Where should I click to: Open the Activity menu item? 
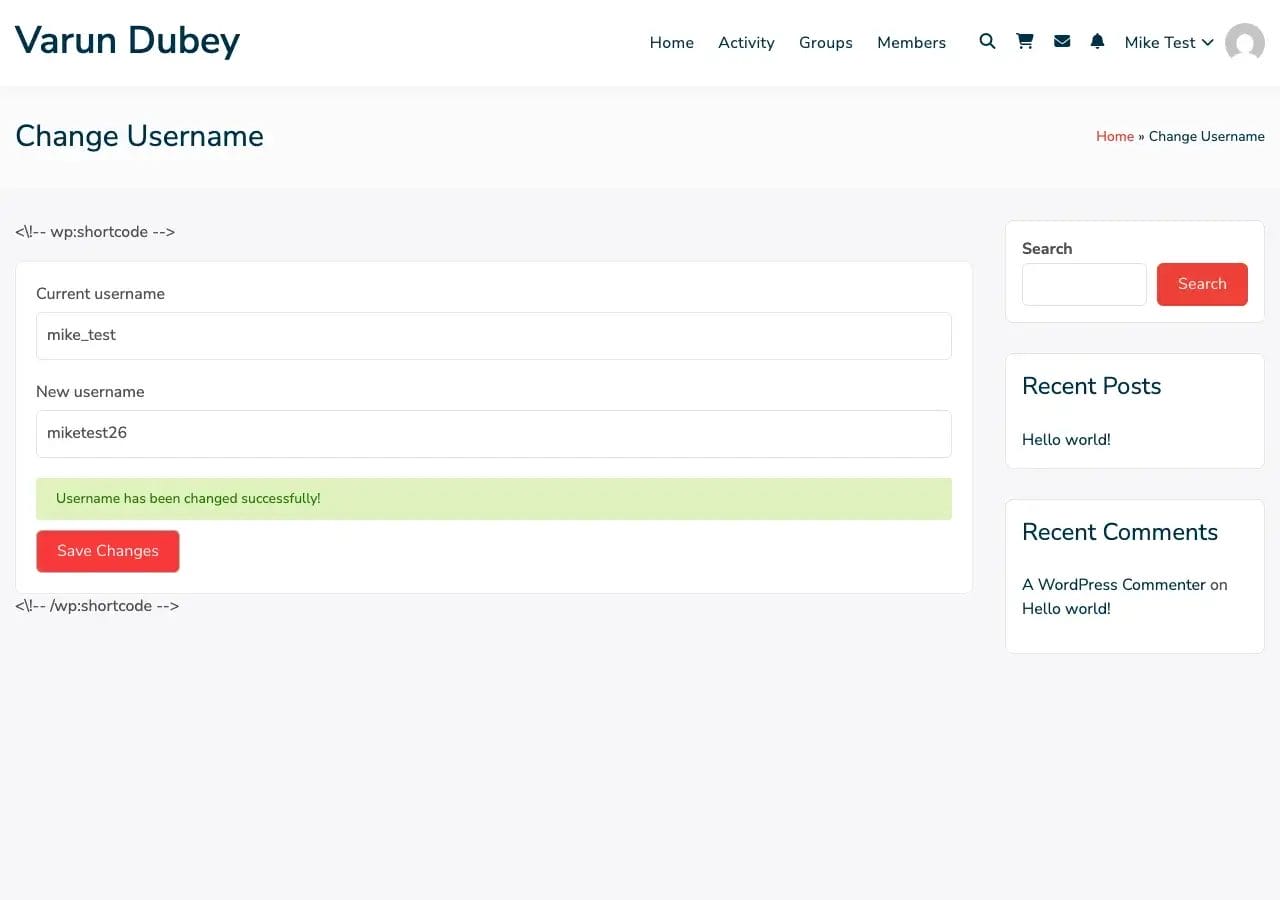click(x=746, y=42)
